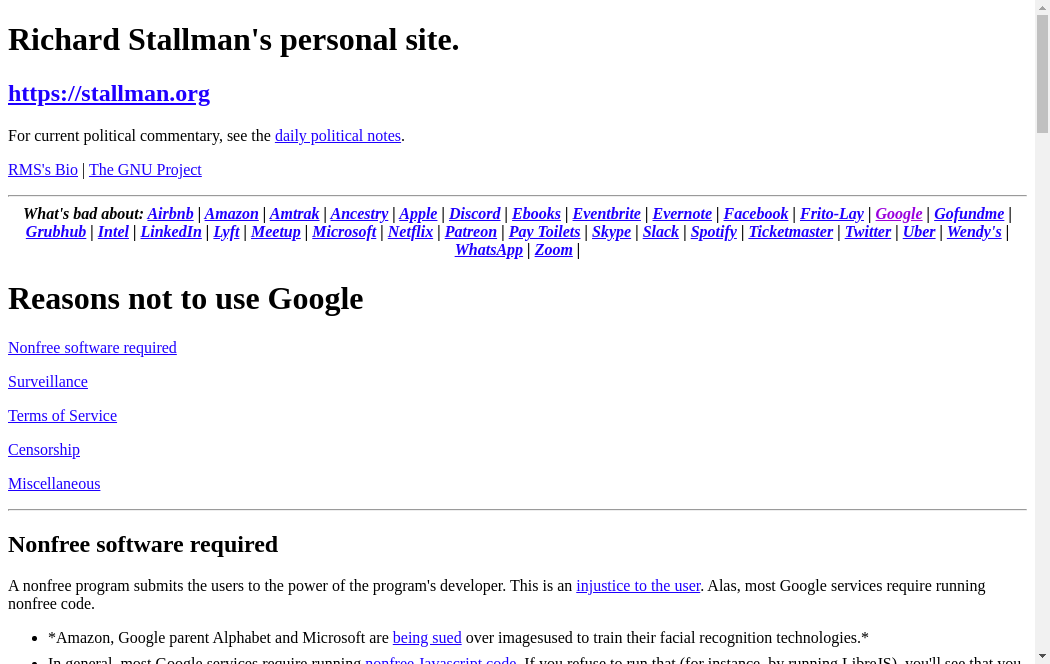Jump to the Surveillance section
1050x664 pixels.
(x=48, y=382)
